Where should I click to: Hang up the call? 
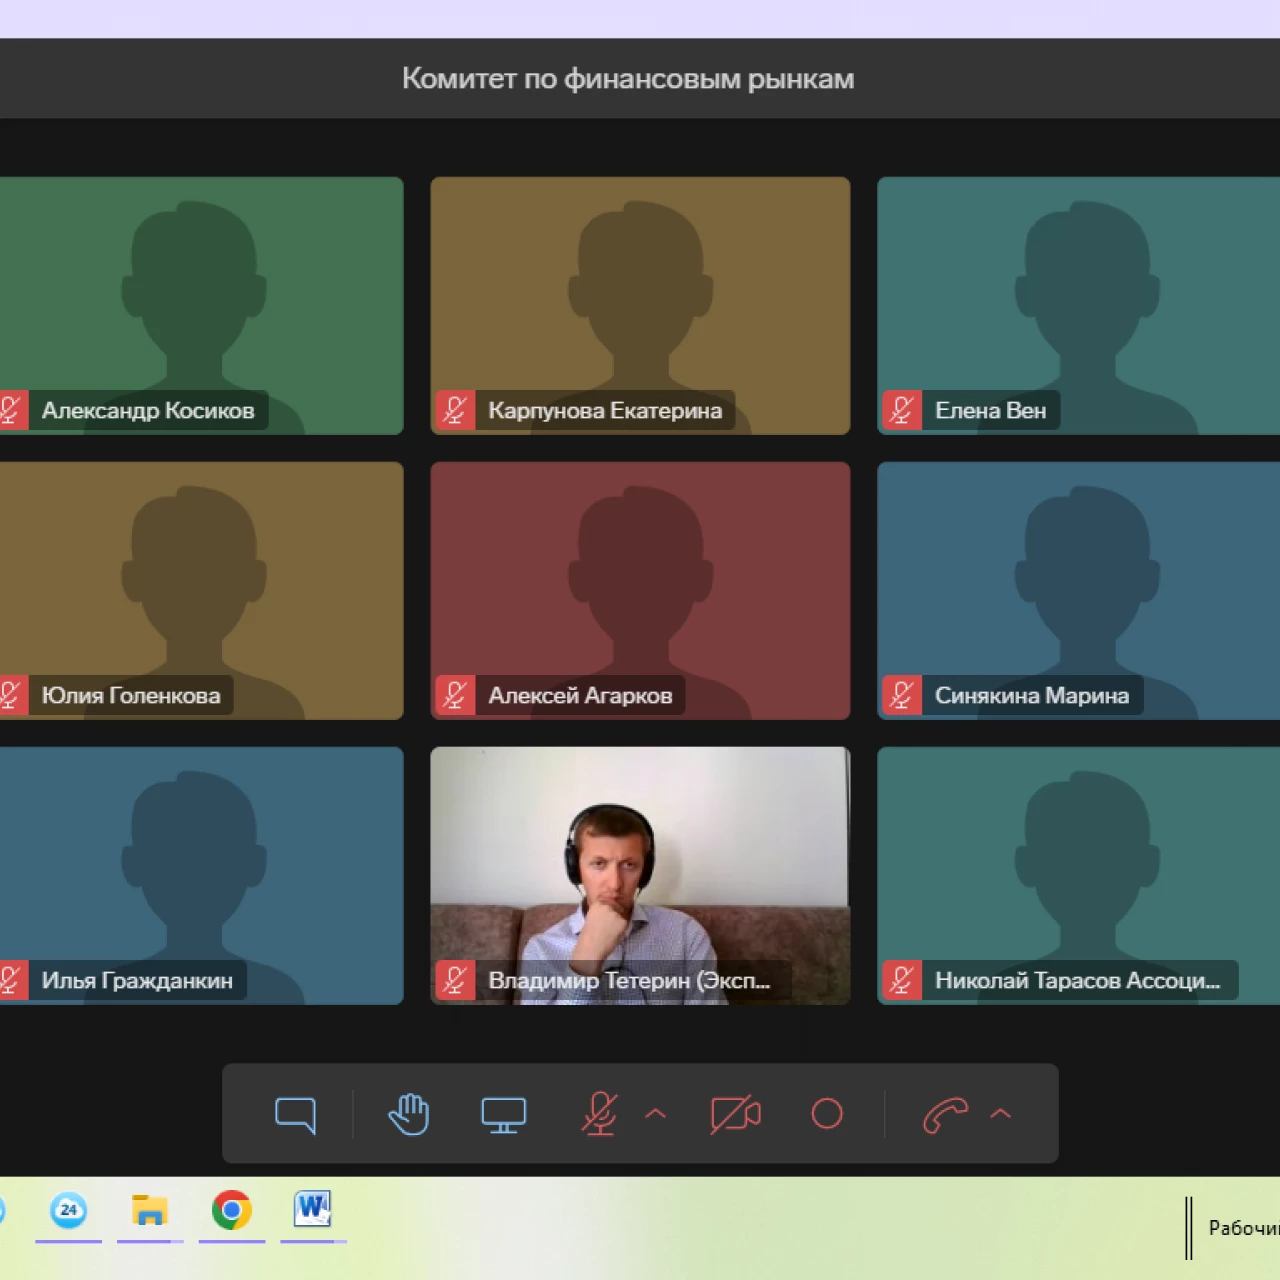(945, 1114)
